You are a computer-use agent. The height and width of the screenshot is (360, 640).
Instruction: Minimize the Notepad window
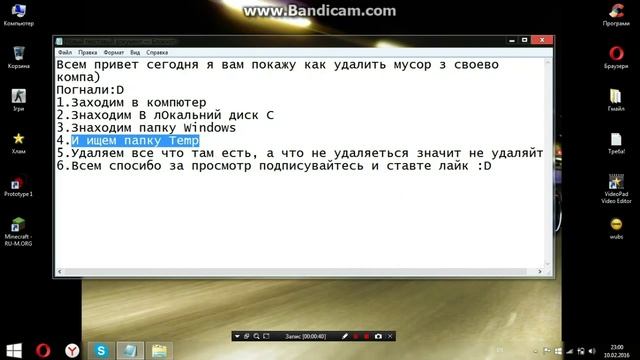512,40
